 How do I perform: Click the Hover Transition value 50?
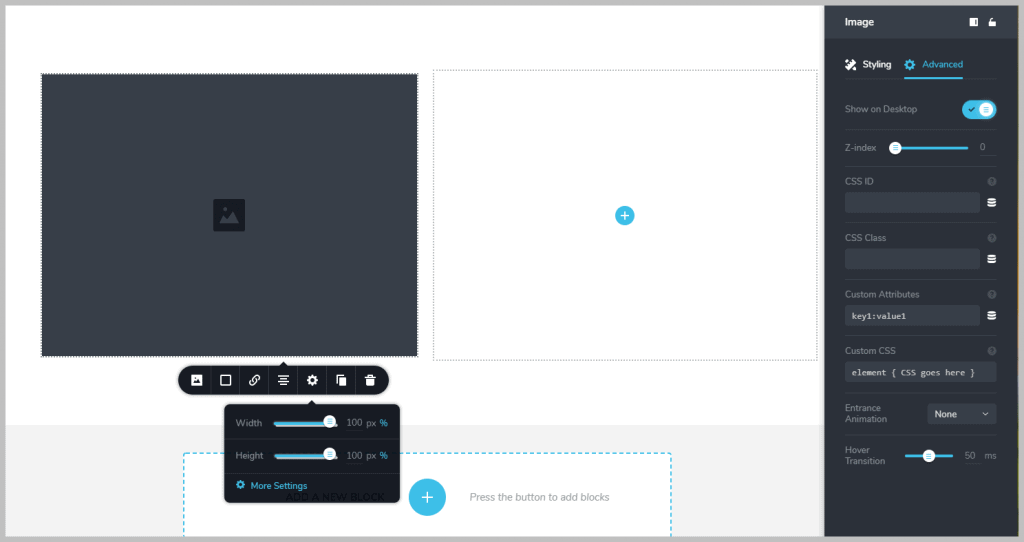(970, 456)
